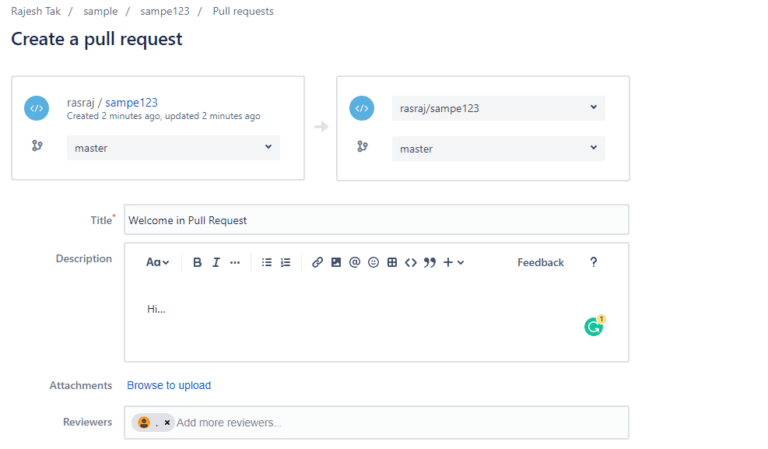Screen dimensions: 768x449
Task: Toggle italic text formatting
Action: [x=216, y=262]
